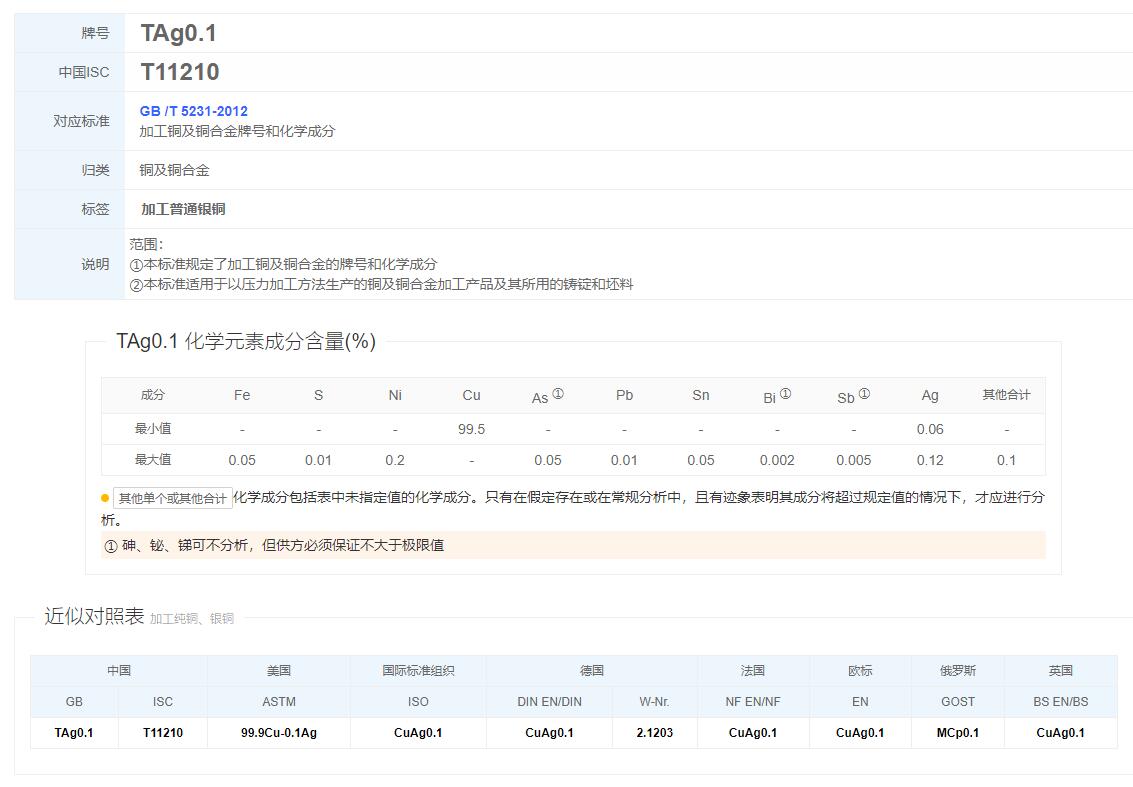Click the 近似对照表 section heading
Screen dimensions: 1133x787
94,616
